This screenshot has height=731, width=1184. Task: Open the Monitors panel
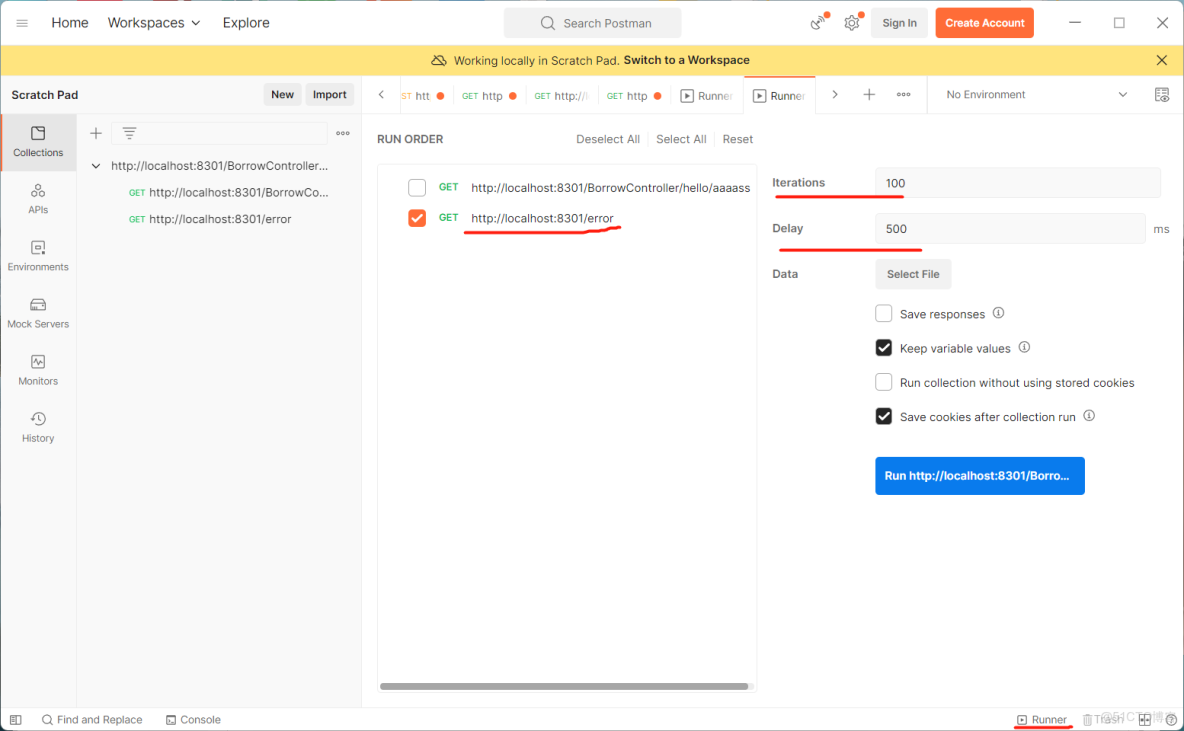[38, 368]
